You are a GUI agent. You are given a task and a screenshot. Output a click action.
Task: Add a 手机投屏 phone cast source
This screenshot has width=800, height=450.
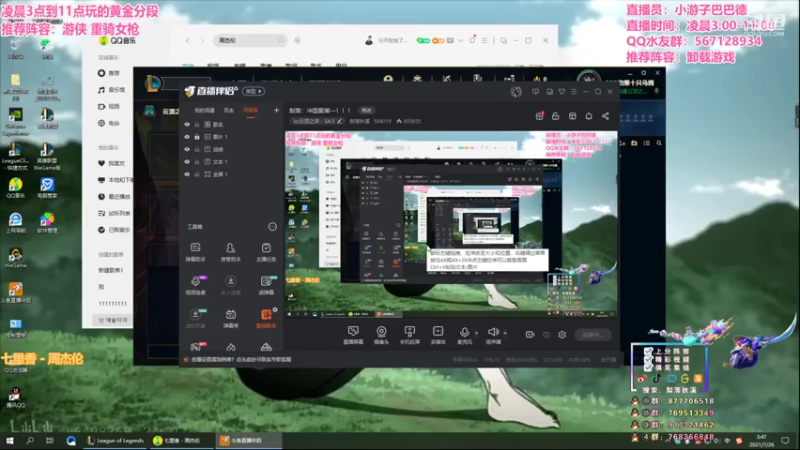410,335
